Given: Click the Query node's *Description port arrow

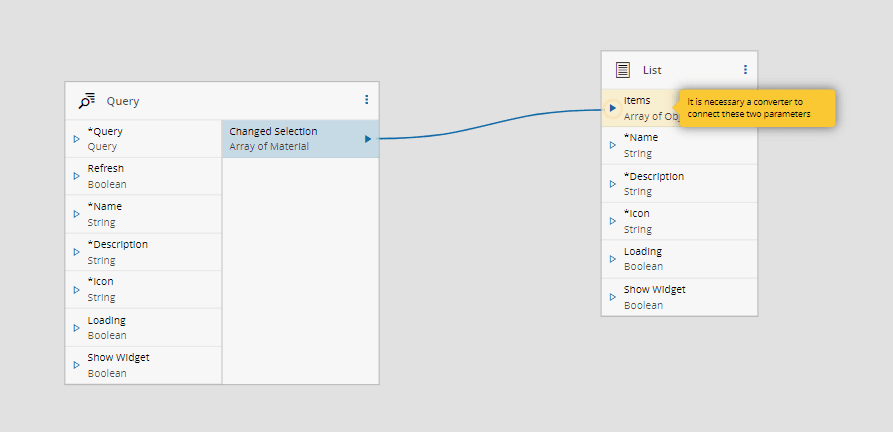Looking at the screenshot, I should (77, 252).
